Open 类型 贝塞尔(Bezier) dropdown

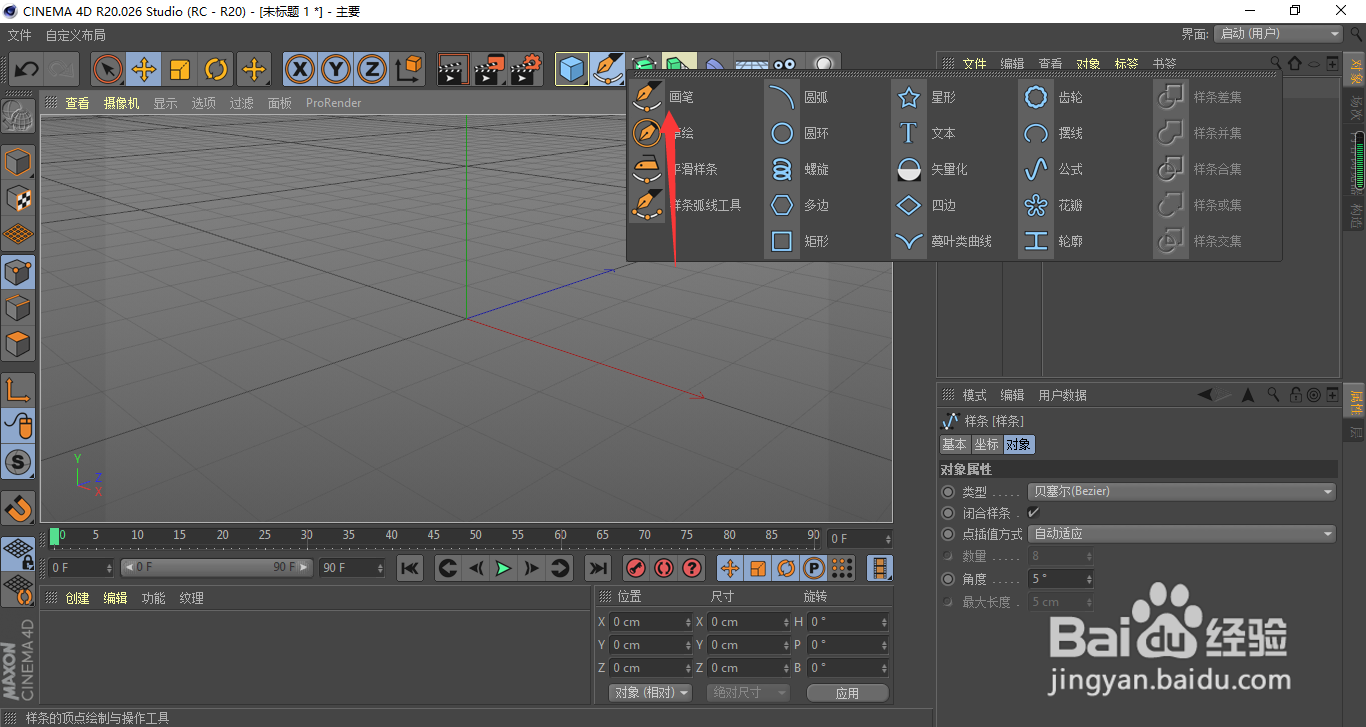point(1182,492)
